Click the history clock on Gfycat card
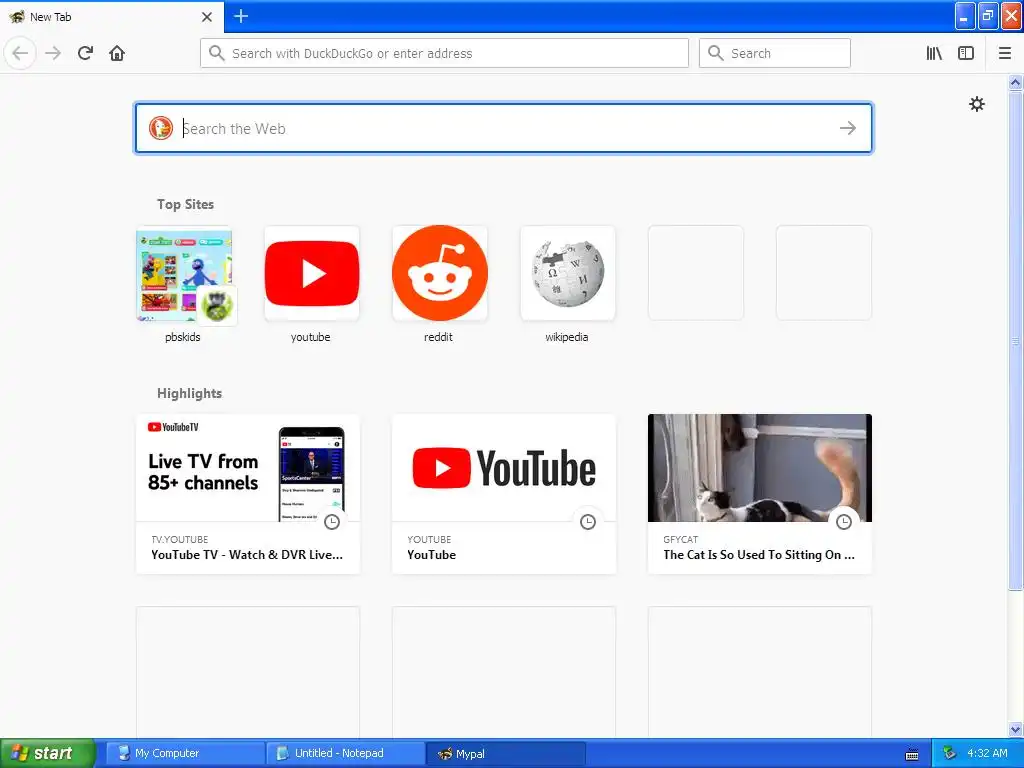The height and width of the screenshot is (768, 1024). 844,522
